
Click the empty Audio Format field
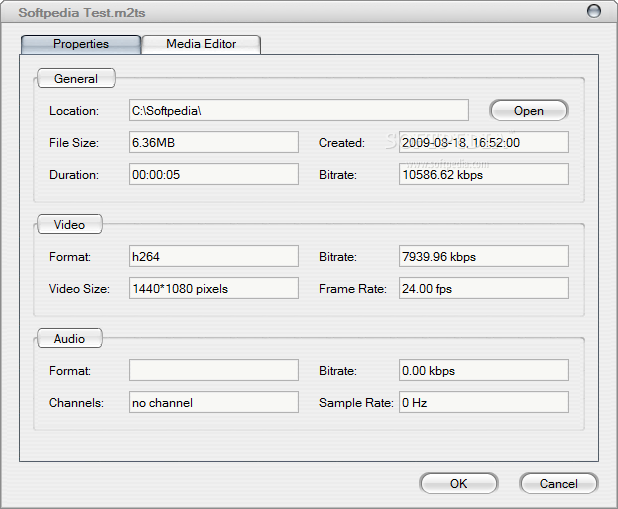coord(214,370)
